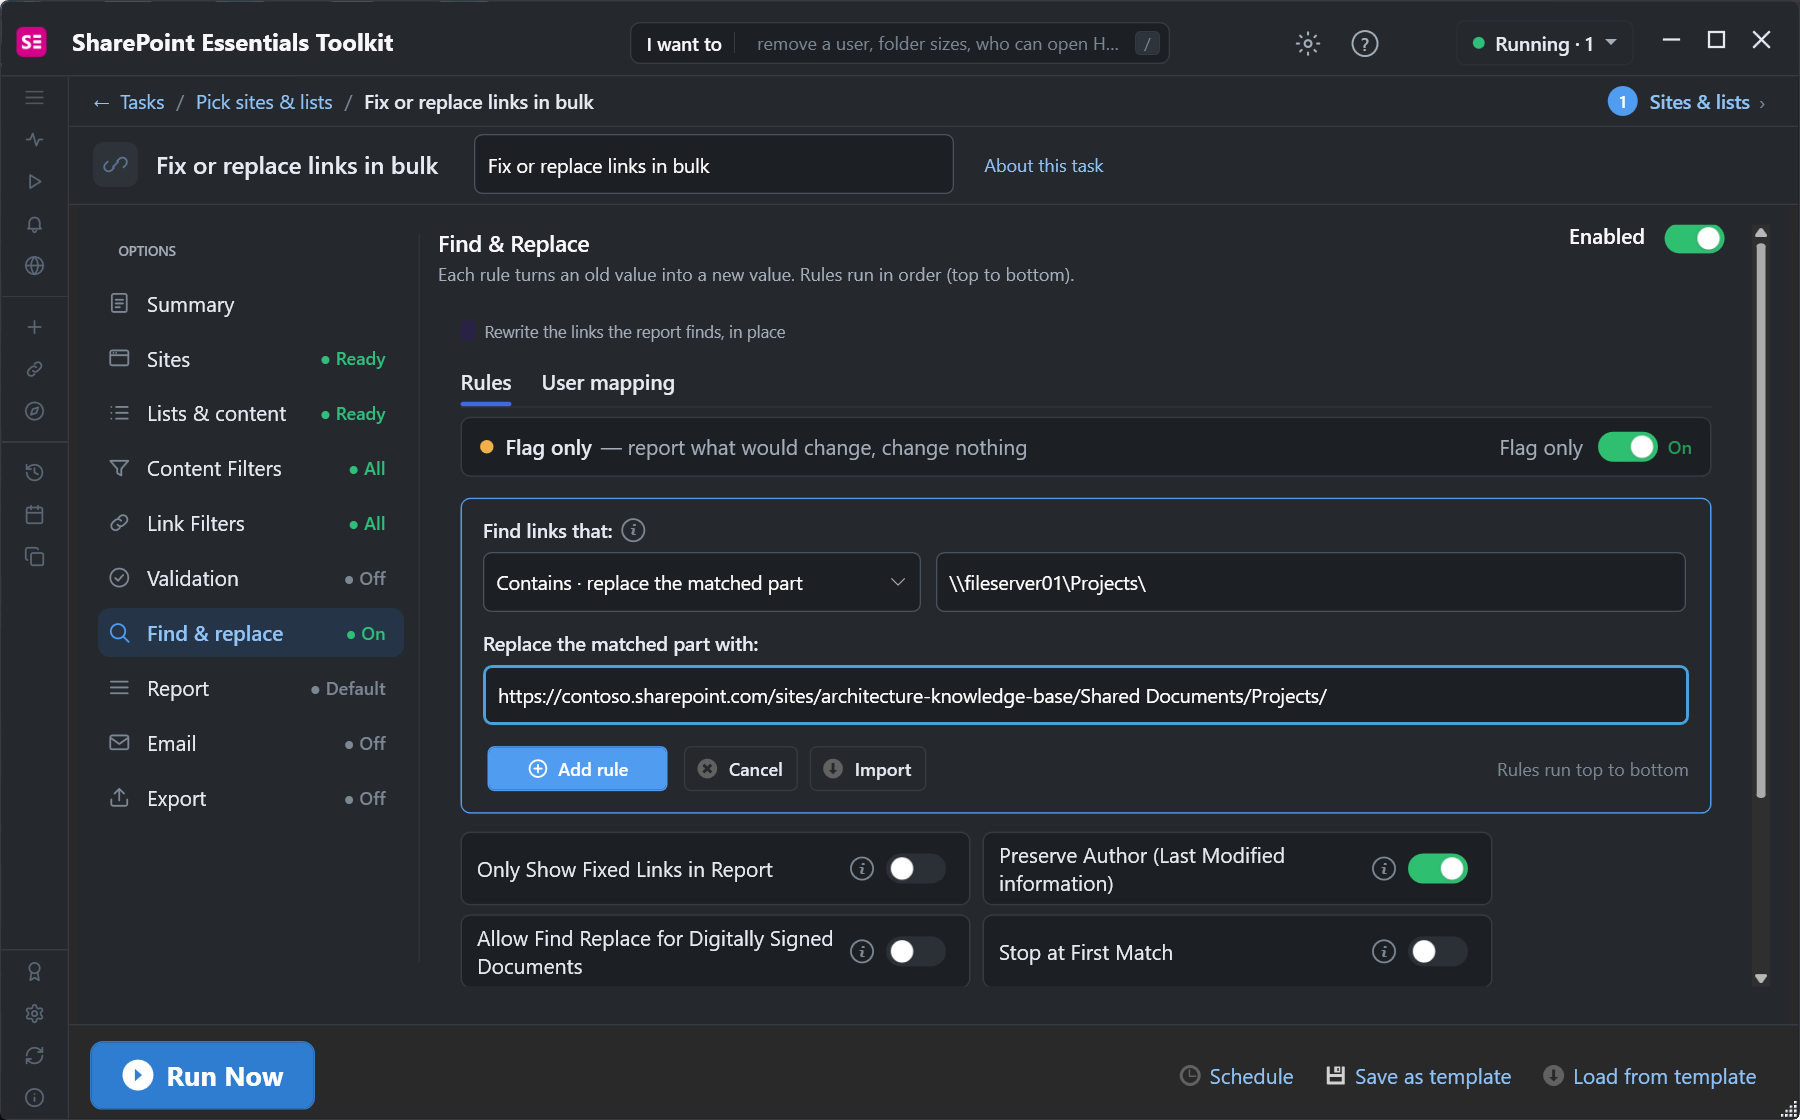The image size is (1800, 1120).
Task: Focus the I want to search box
Action: (900, 43)
